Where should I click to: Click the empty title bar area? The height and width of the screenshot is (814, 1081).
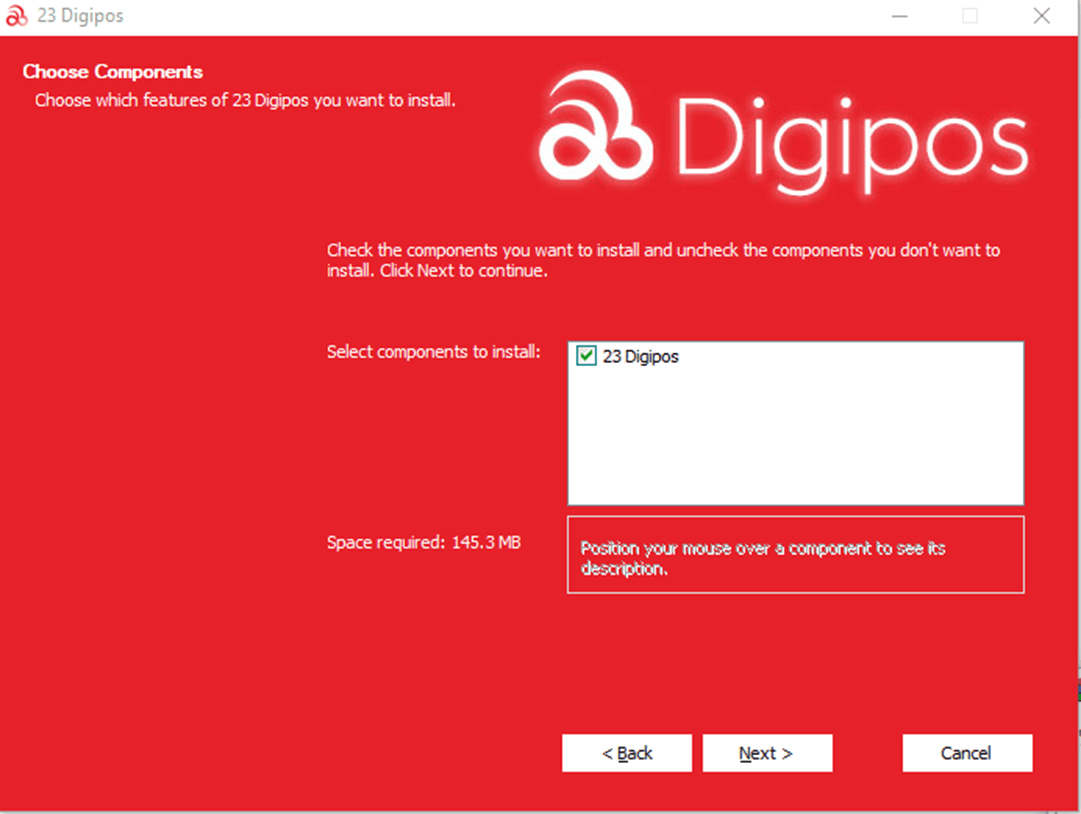click(x=500, y=17)
